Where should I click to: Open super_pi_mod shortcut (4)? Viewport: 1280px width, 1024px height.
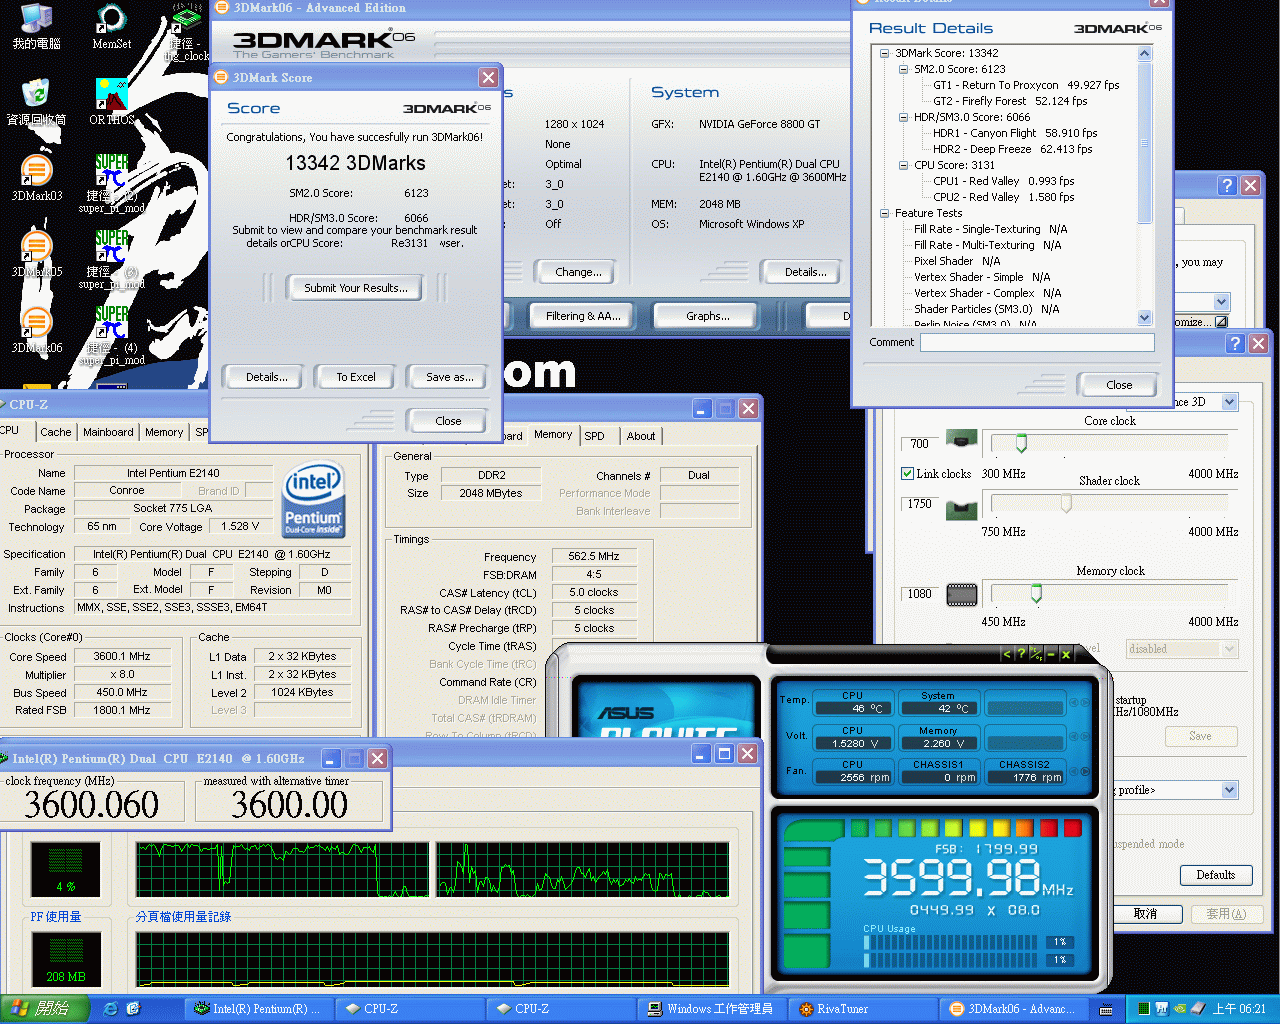pos(111,336)
